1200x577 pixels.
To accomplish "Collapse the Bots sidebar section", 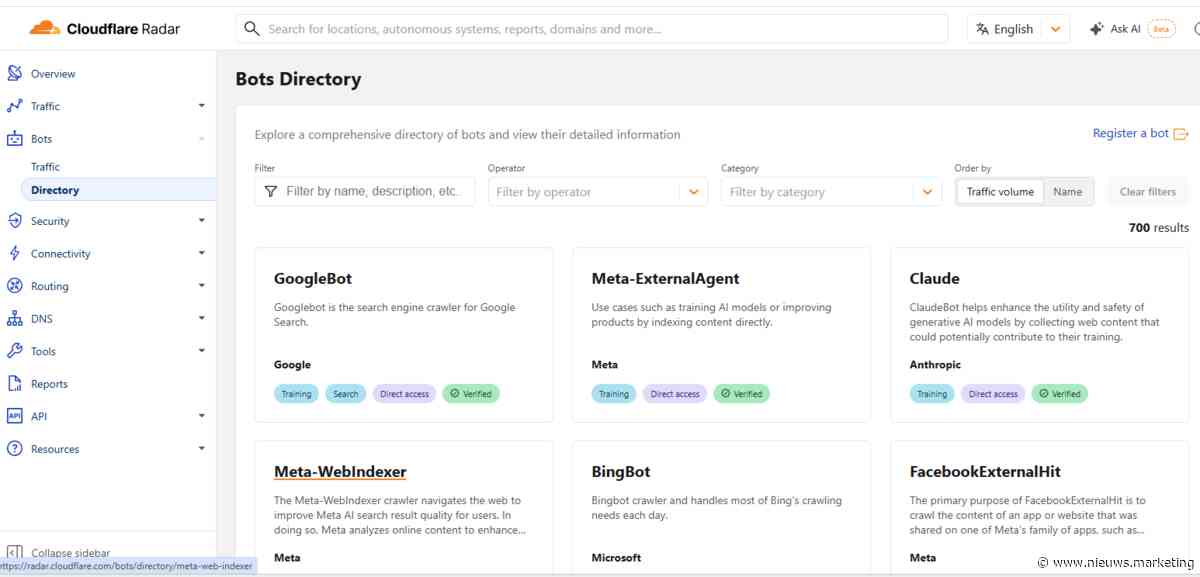I will (x=201, y=139).
